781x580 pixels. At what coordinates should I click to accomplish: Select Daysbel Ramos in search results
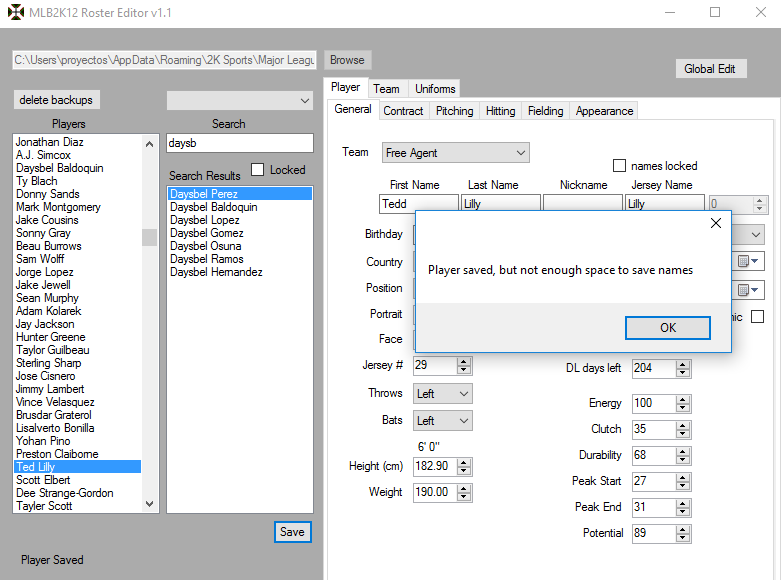(240, 259)
